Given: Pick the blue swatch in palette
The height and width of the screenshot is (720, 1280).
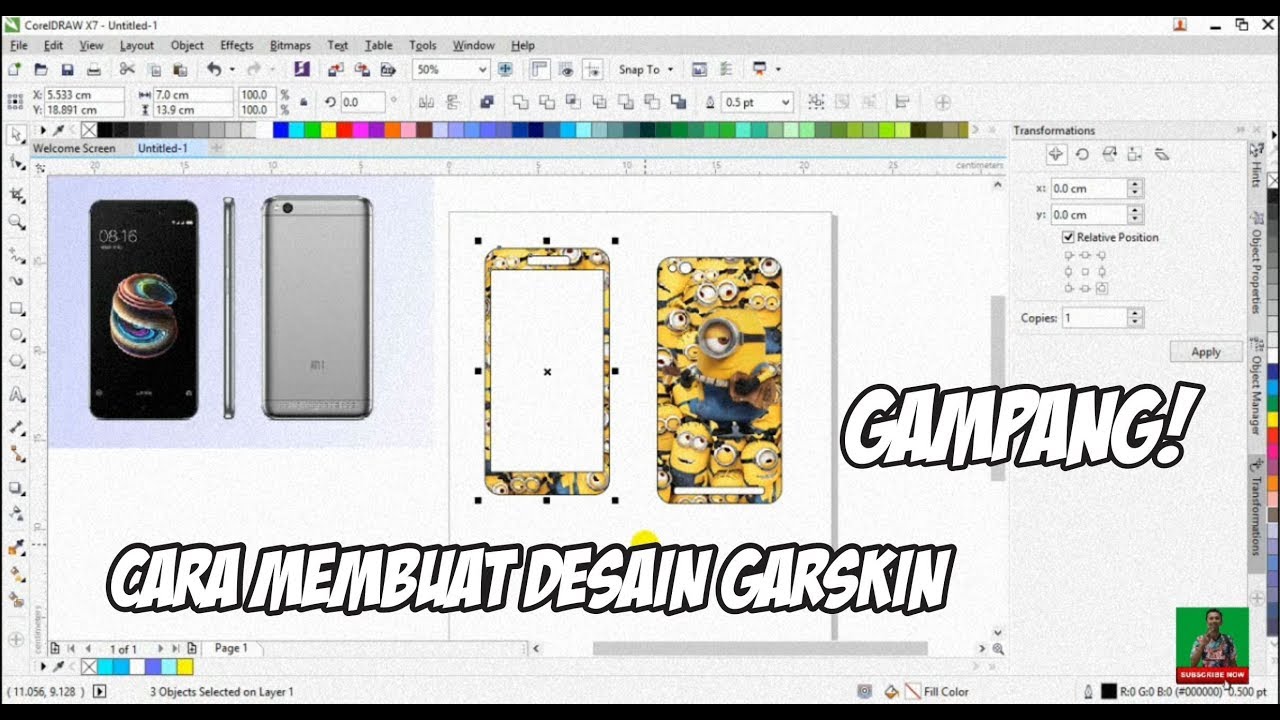Looking at the screenshot, I should 281,130.
